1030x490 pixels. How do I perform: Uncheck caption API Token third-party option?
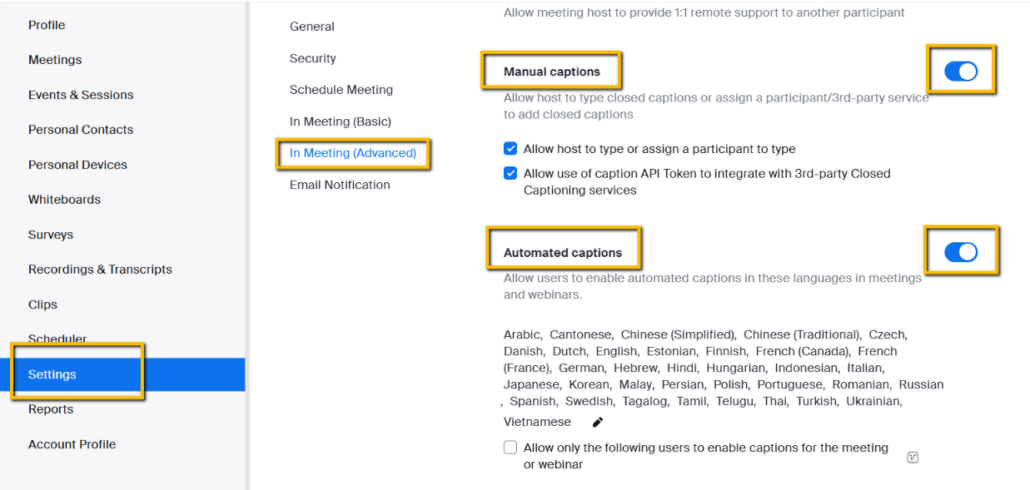(x=510, y=174)
